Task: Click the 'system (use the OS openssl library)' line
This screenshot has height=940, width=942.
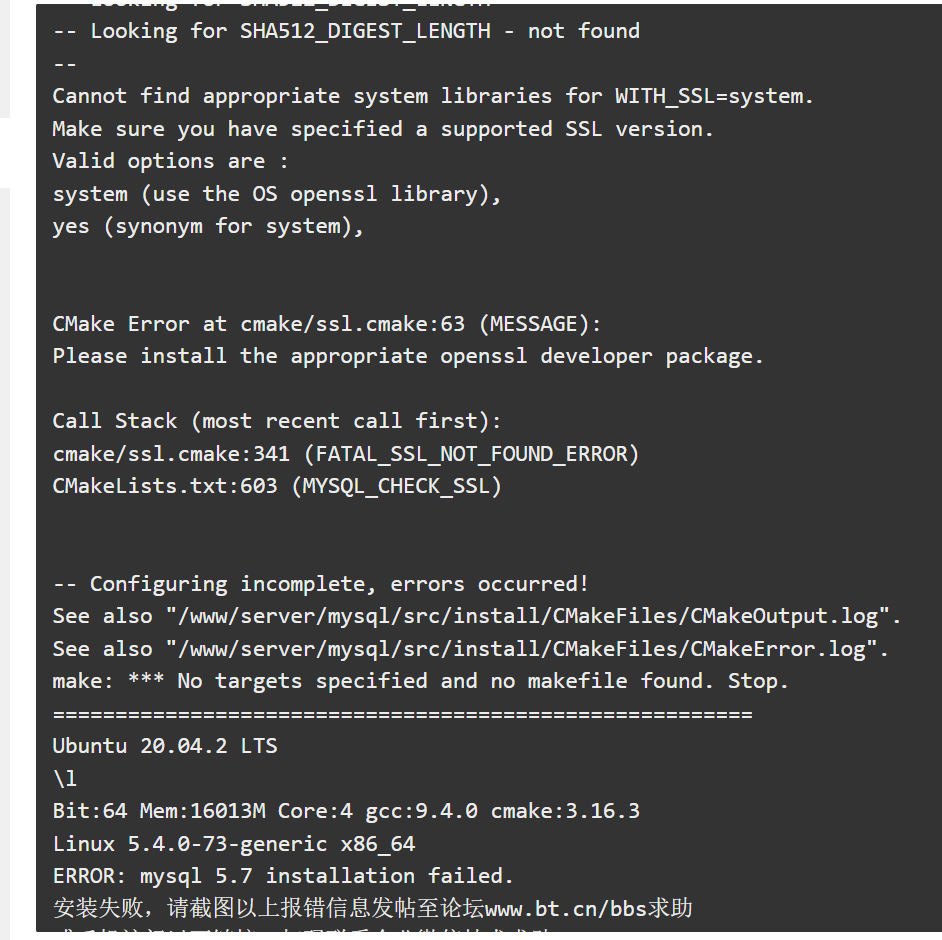Action: (276, 194)
